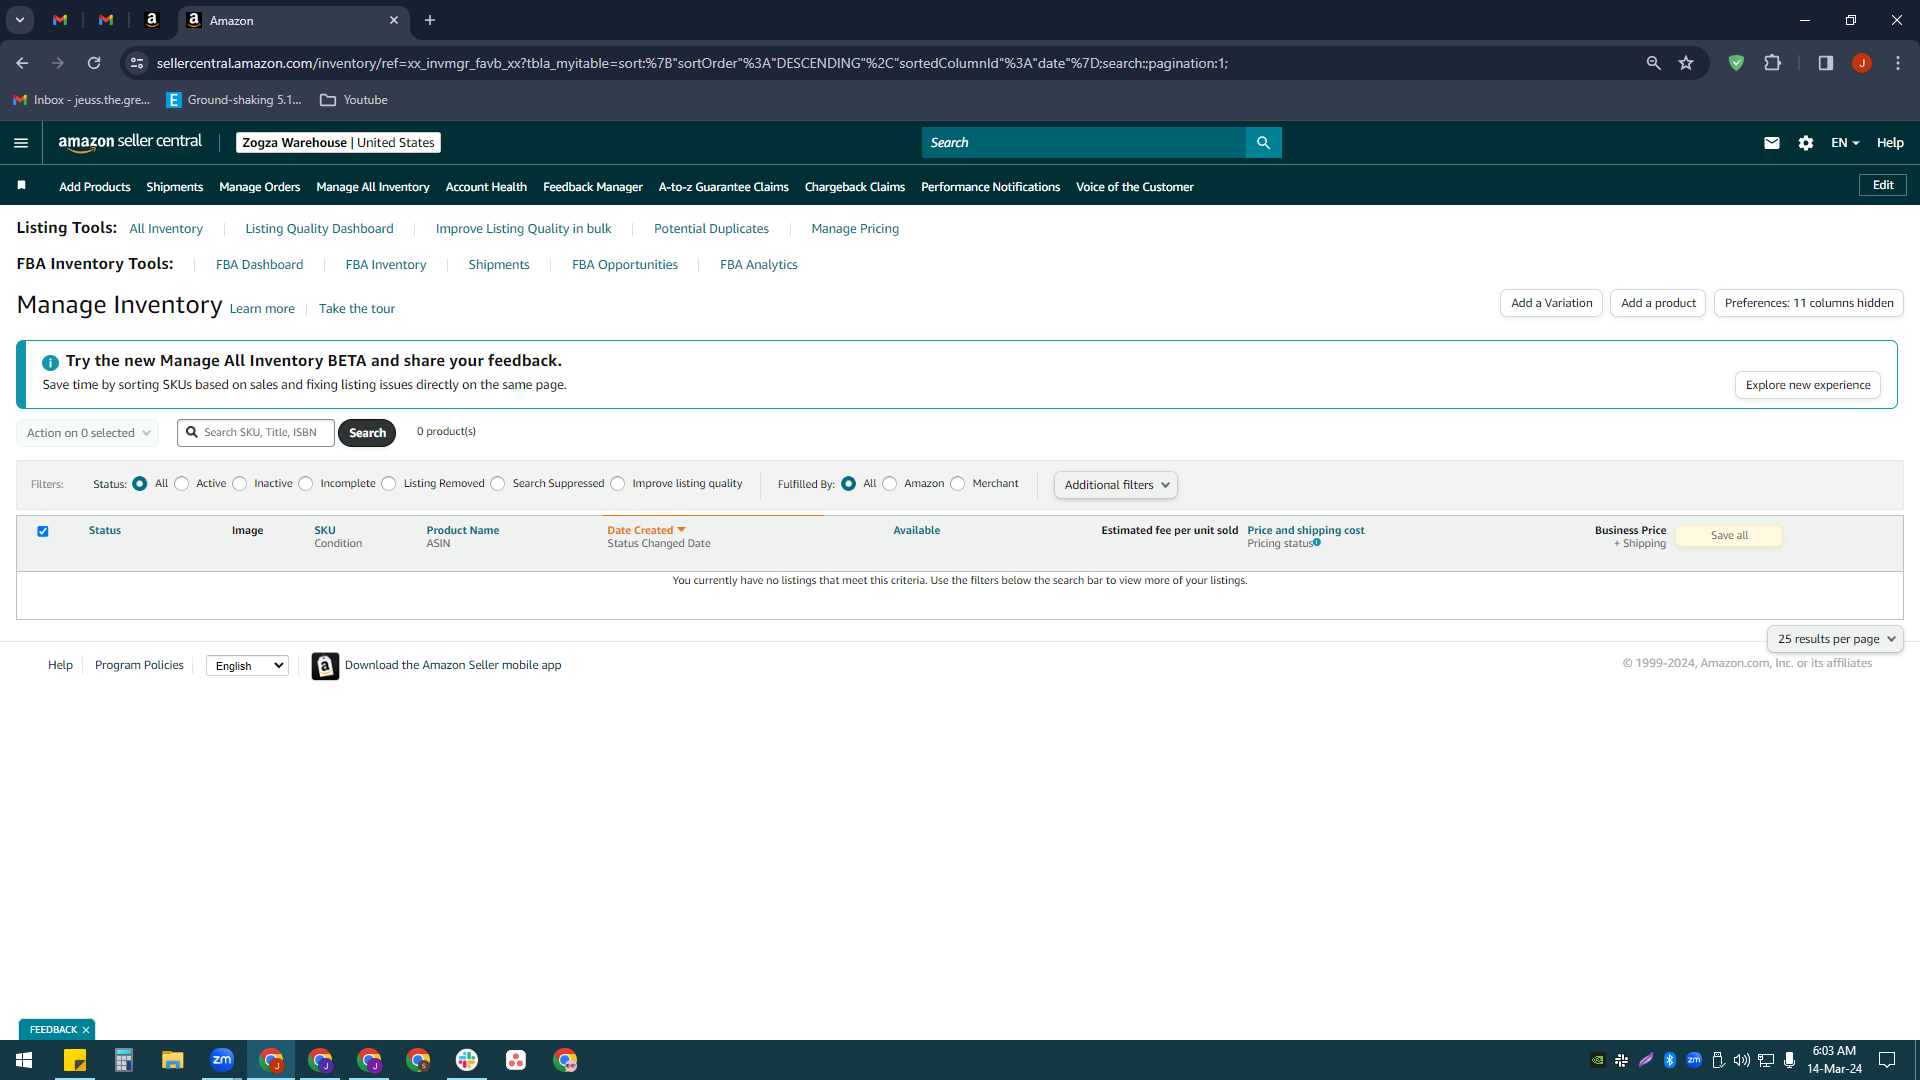Open File Explorer from the taskbar
Image resolution: width=1920 pixels, height=1080 pixels.
(x=173, y=1060)
